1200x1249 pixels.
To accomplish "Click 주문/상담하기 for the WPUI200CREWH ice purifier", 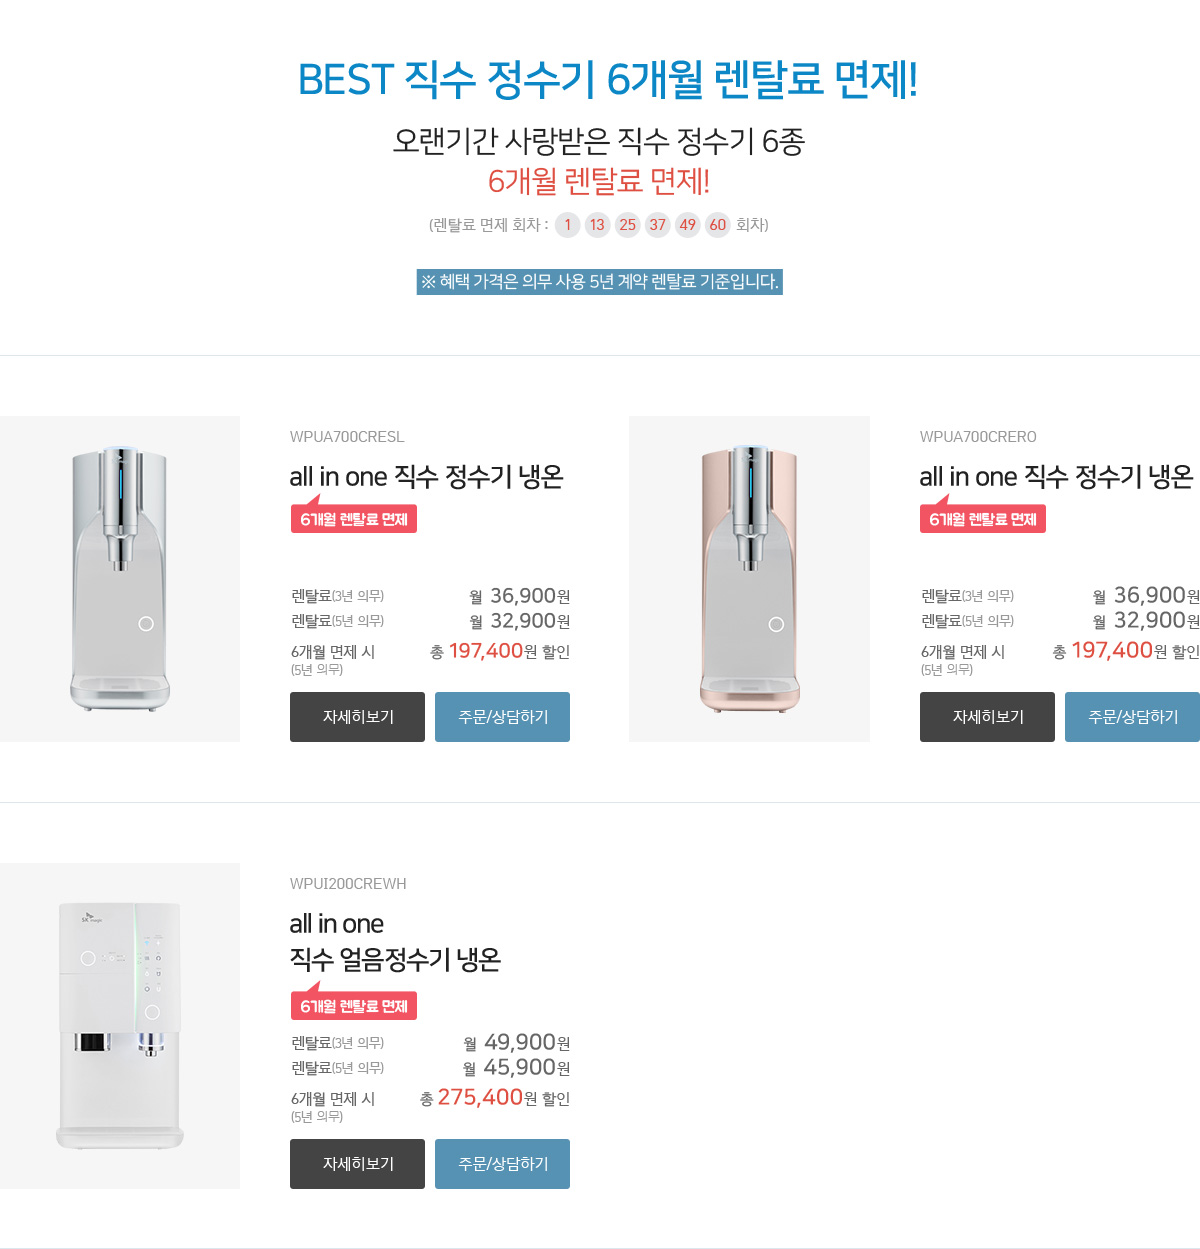I will tap(502, 1164).
